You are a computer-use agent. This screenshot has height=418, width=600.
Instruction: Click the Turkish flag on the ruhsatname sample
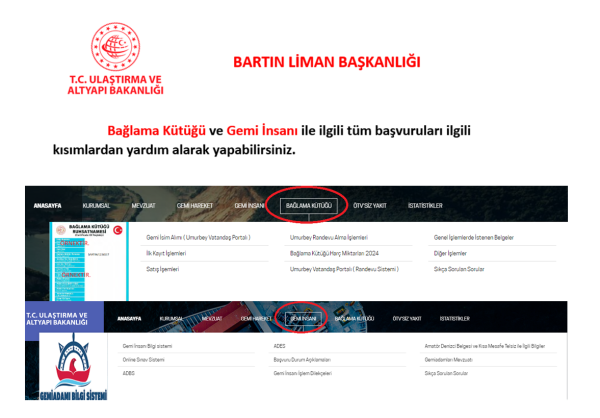tap(118, 230)
